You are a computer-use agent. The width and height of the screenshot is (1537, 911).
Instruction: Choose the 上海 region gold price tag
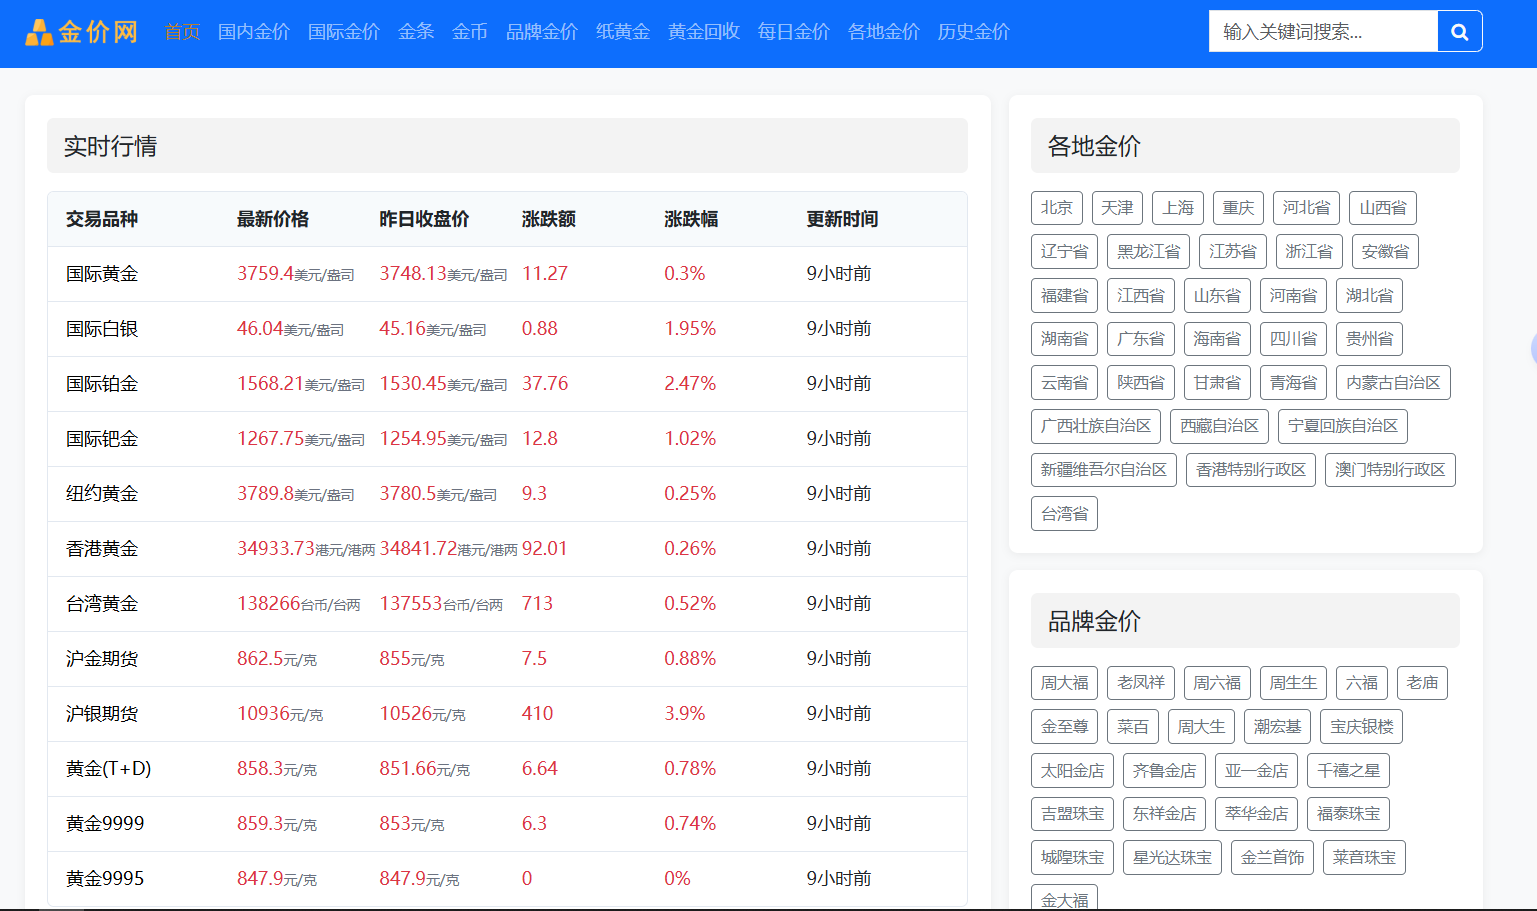[x=1177, y=208]
